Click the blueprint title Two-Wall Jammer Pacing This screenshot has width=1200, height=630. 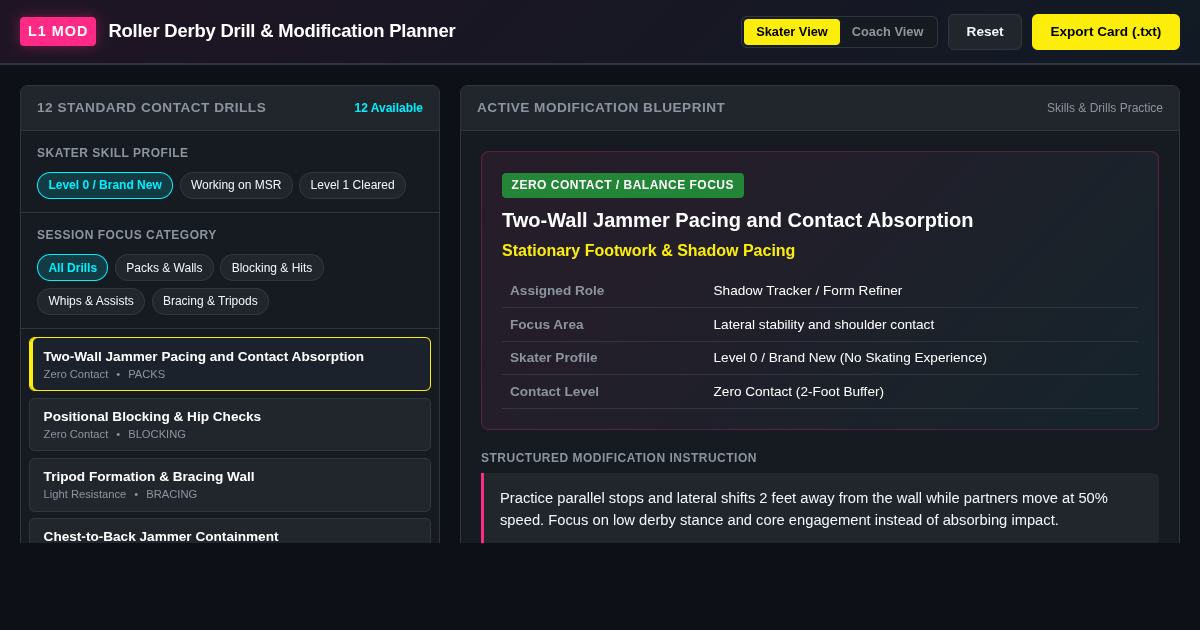click(x=737, y=220)
